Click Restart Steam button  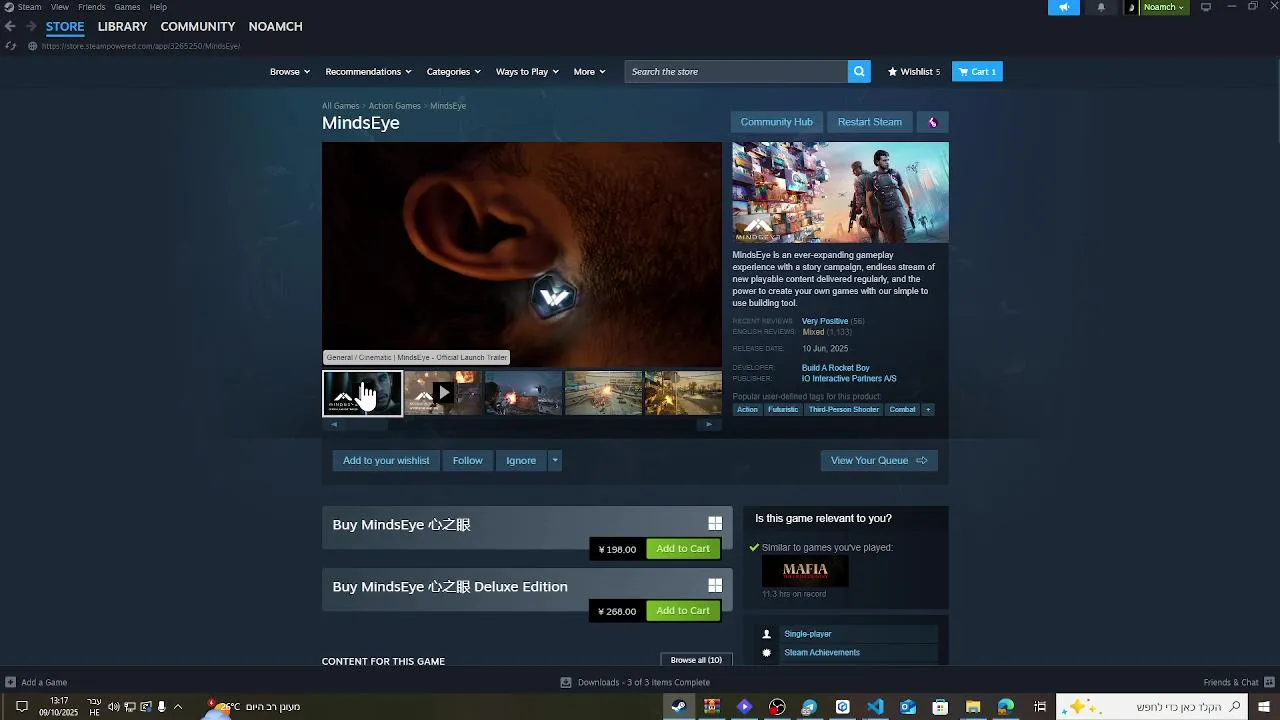870,122
